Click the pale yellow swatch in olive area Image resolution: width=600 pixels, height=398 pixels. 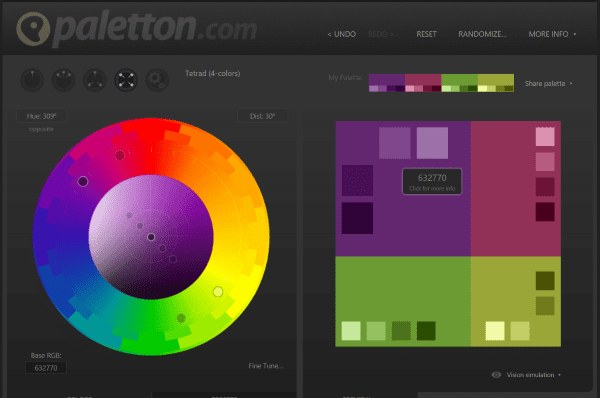pos(495,331)
